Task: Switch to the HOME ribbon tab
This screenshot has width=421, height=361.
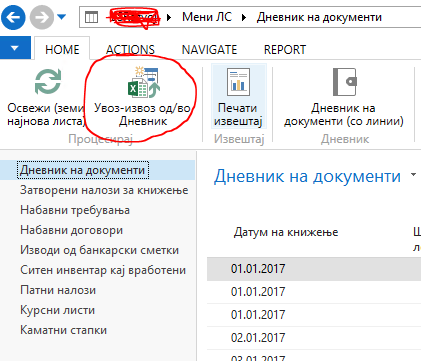Action: click(x=62, y=50)
